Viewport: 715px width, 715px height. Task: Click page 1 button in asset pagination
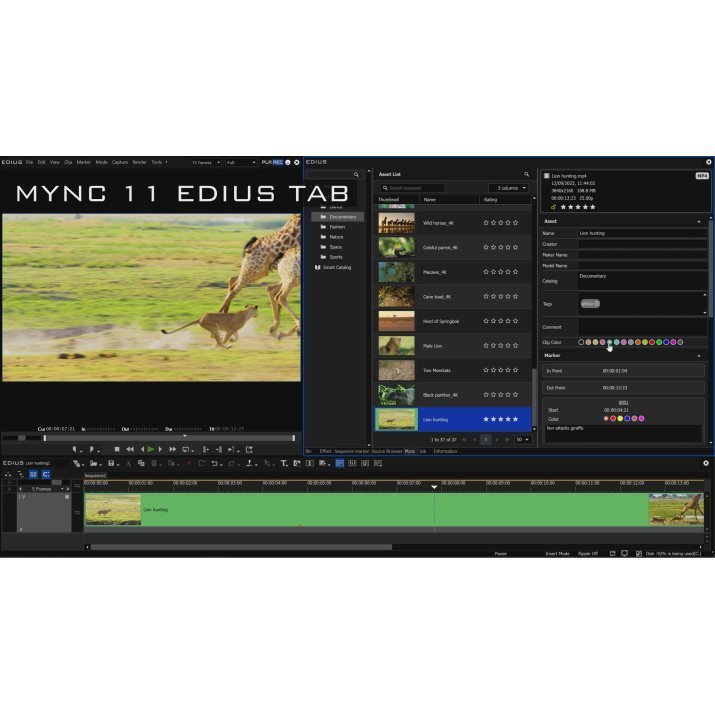pos(486,440)
